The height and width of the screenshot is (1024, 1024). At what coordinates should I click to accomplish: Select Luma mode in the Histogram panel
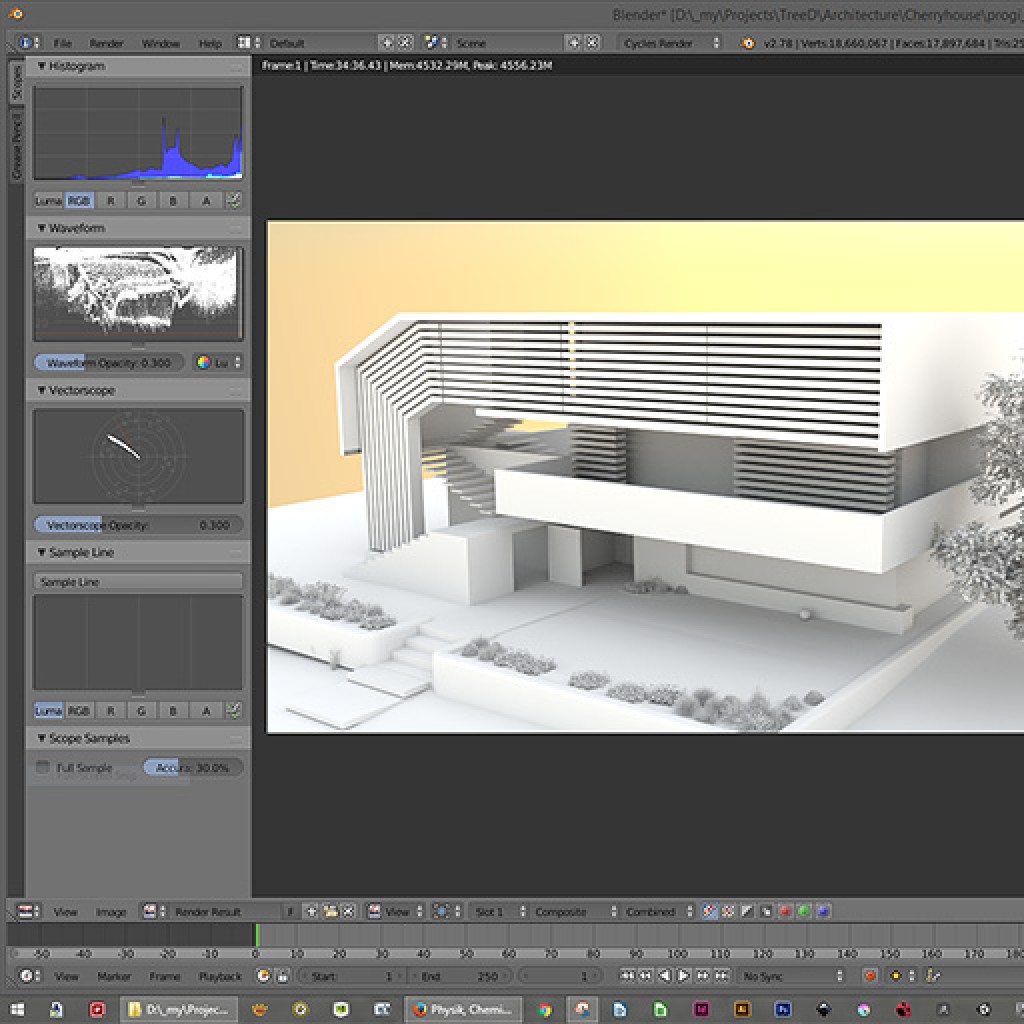tap(48, 200)
